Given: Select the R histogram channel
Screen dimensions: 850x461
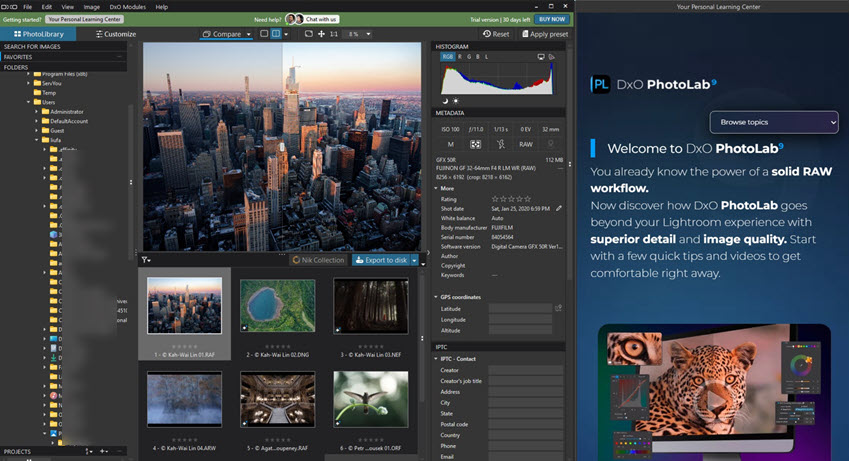Looking at the screenshot, I should (460, 56).
